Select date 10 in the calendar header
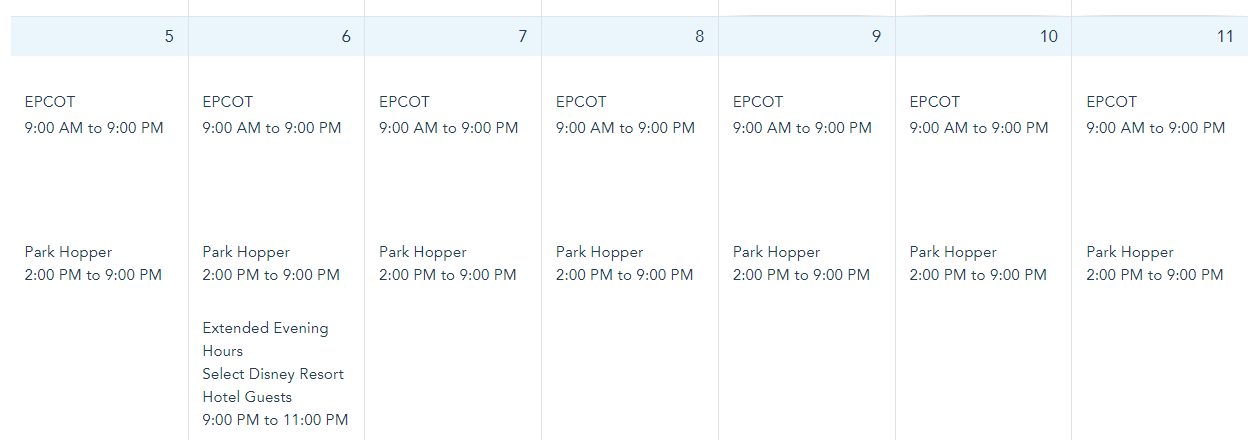Image resolution: width=1257 pixels, height=440 pixels. (1049, 37)
